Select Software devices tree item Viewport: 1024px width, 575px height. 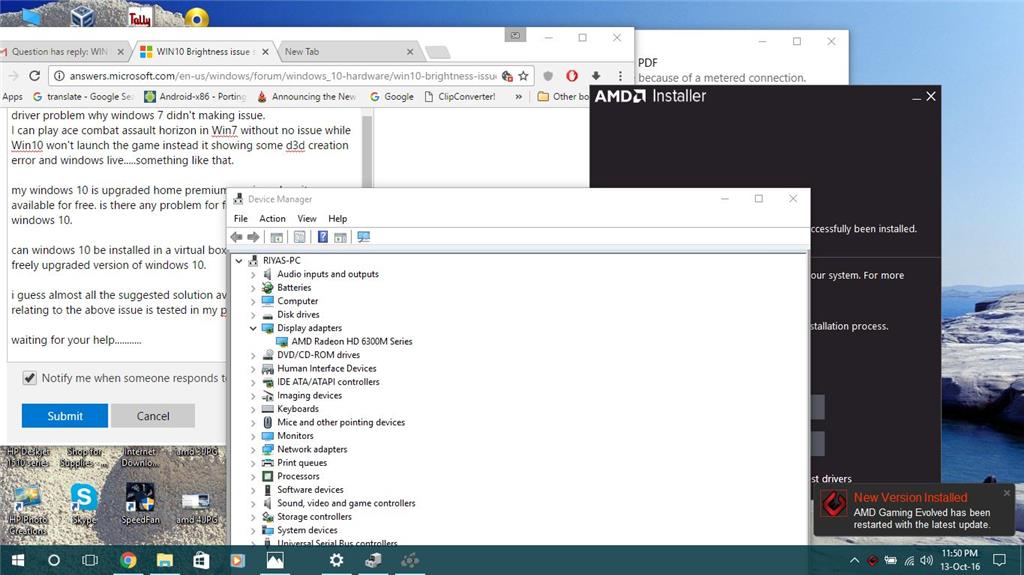310,489
